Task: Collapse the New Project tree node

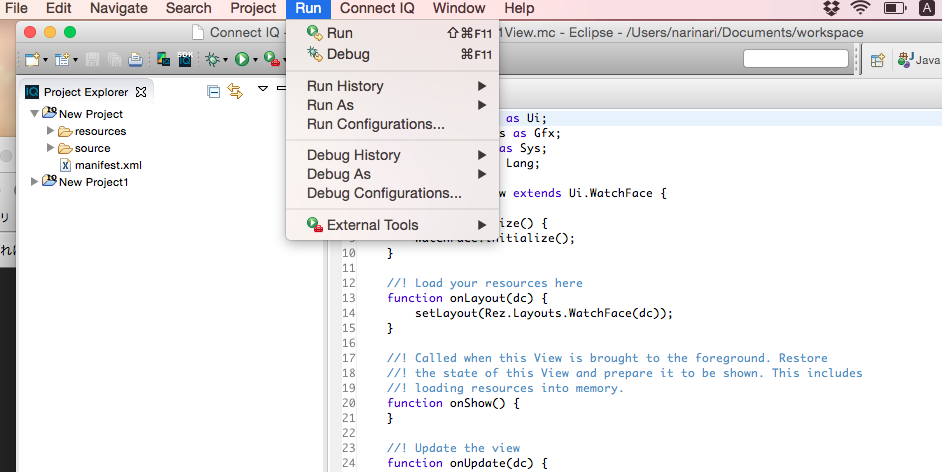Action: tap(34, 113)
